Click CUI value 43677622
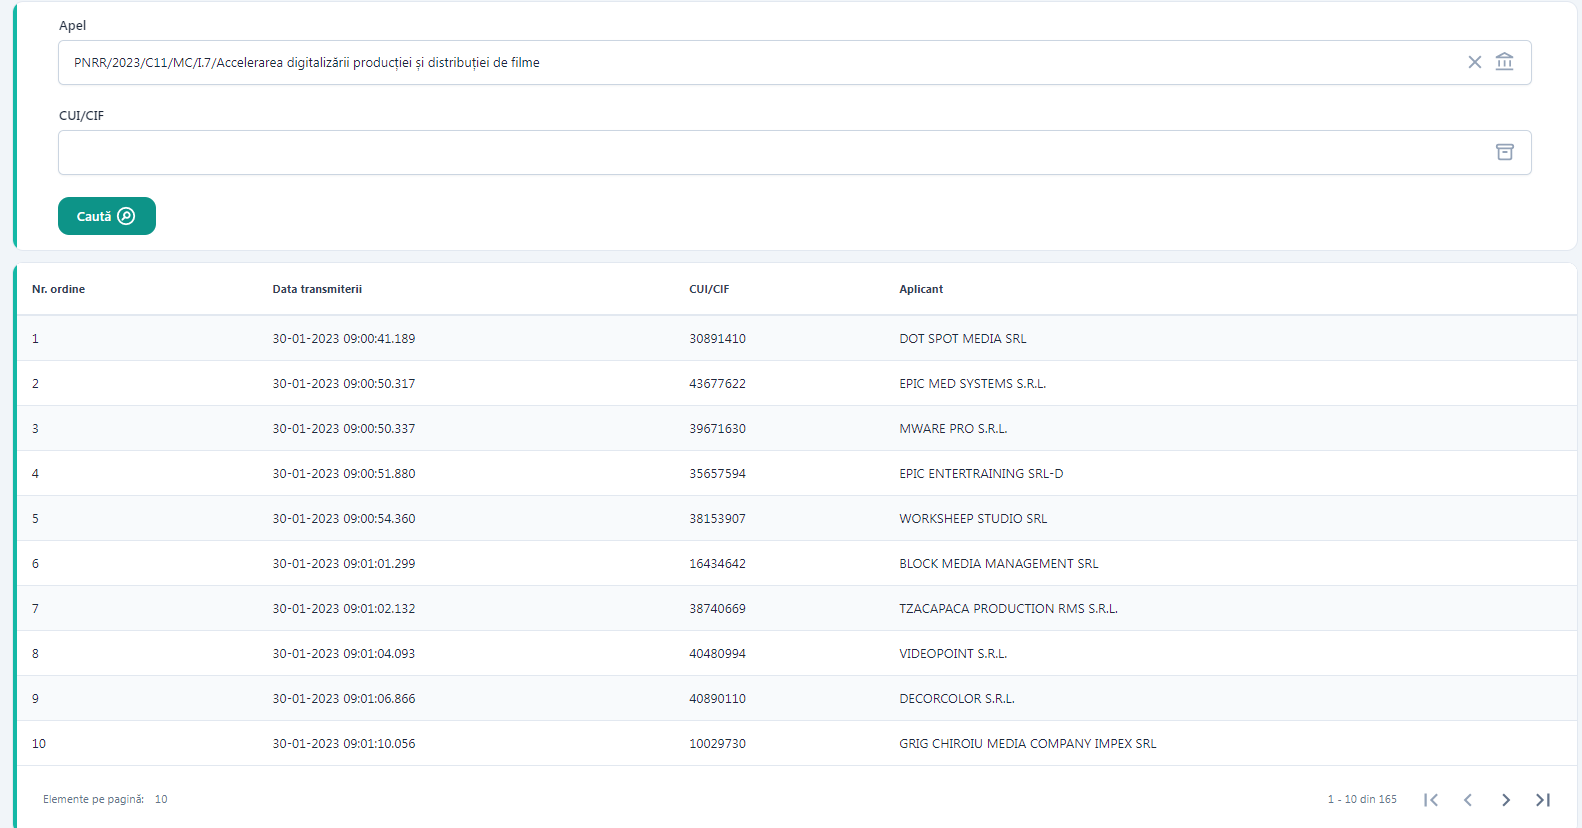Viewport: 1582px width, 828px height. point(717,383)
